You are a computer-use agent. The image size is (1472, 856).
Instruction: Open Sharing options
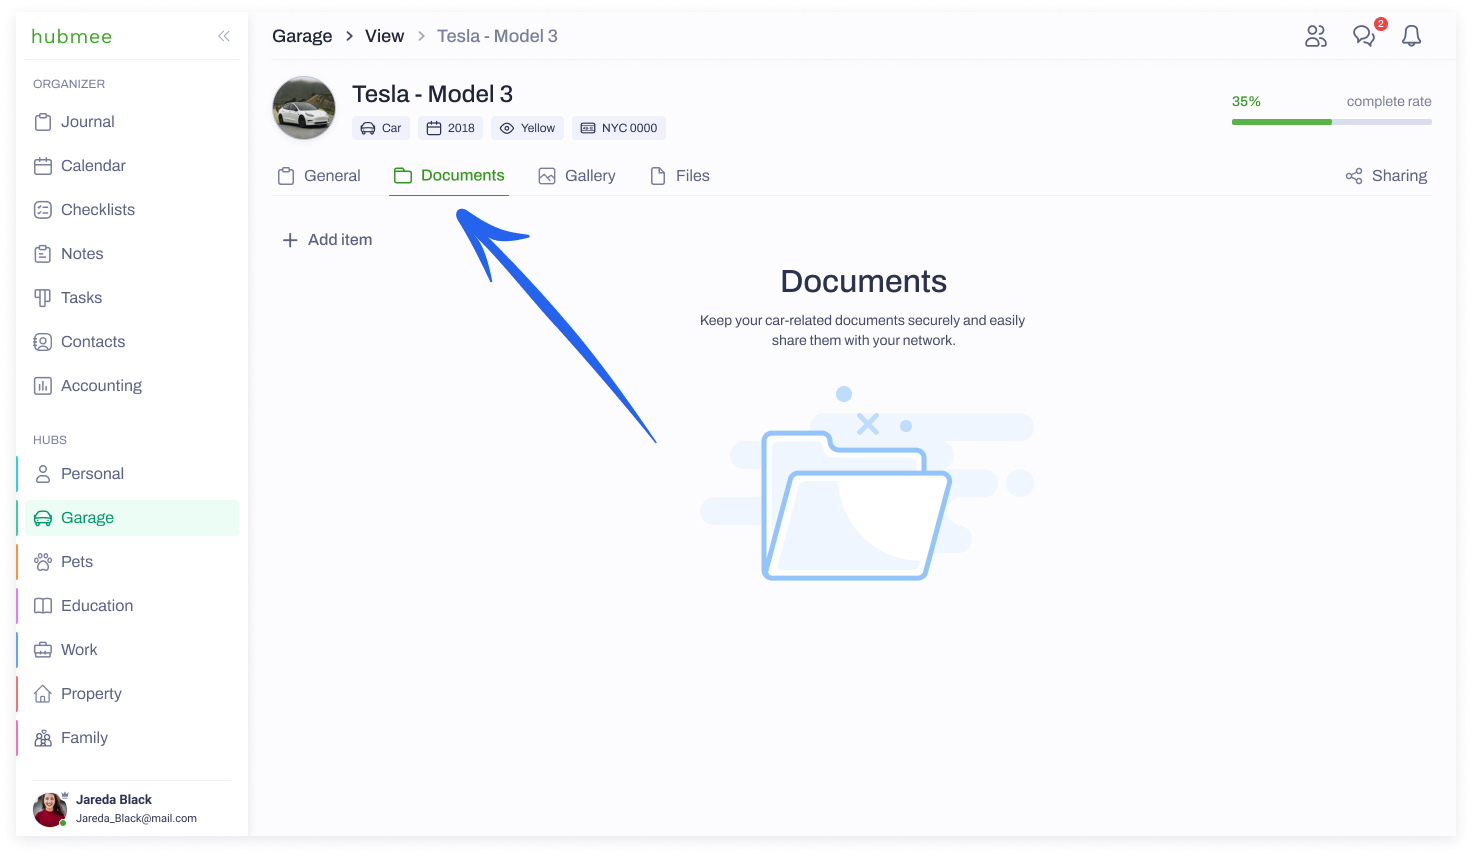click(x=1386, y=176)
